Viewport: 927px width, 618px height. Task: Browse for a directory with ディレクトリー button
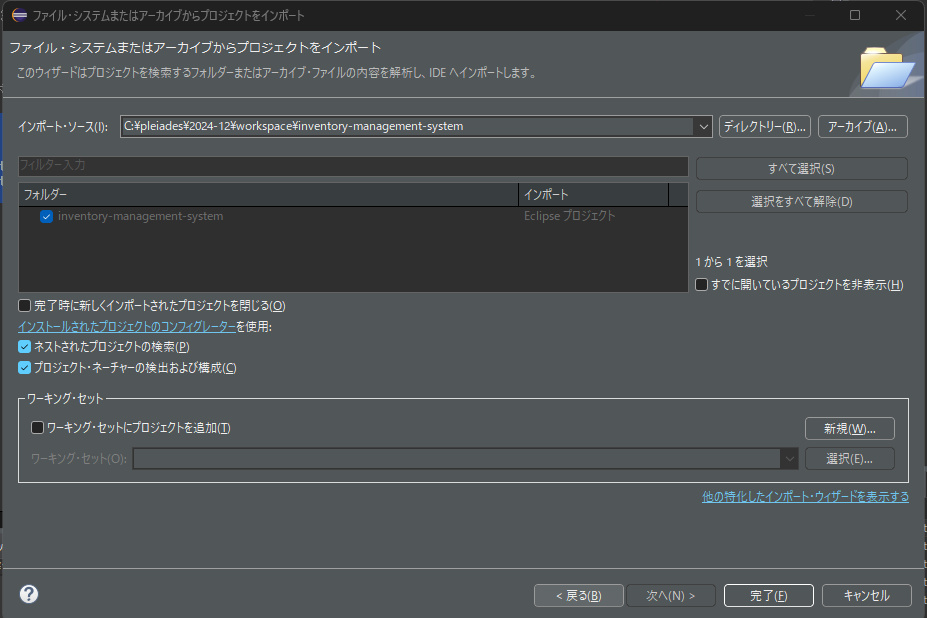[x=764, y=126]
